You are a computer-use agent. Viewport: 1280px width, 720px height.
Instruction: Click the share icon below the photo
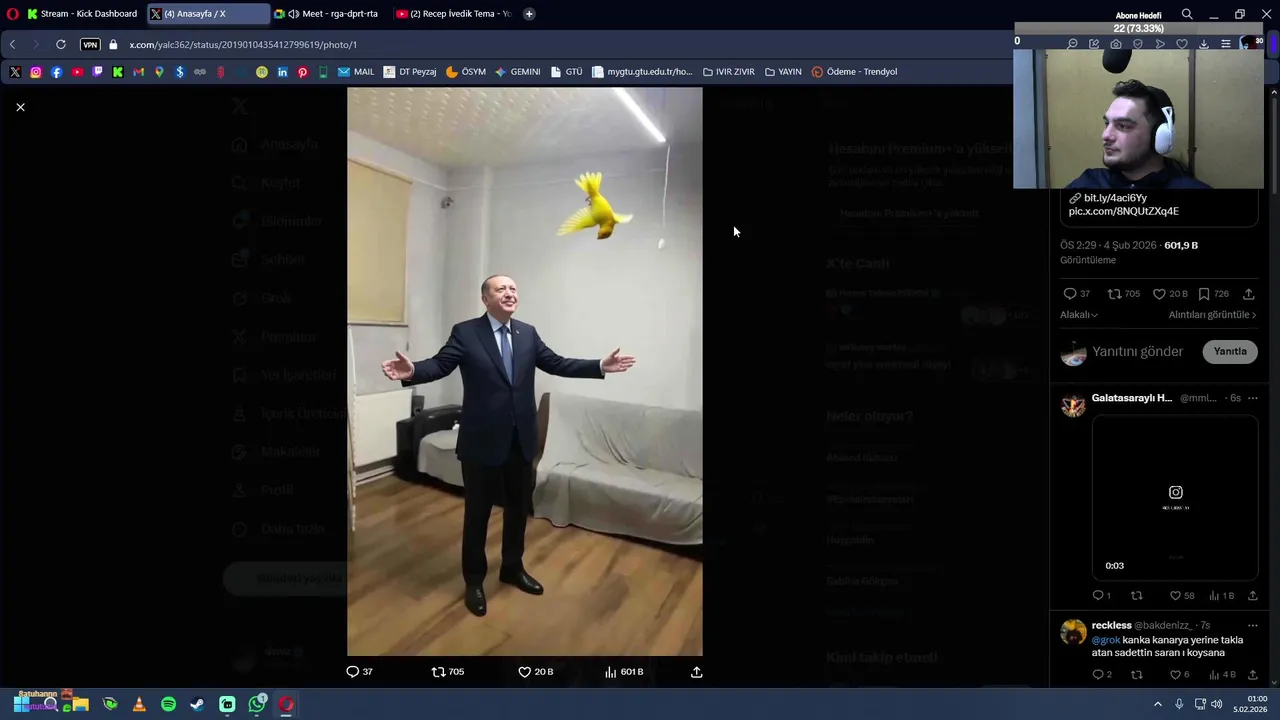(697, 672)
